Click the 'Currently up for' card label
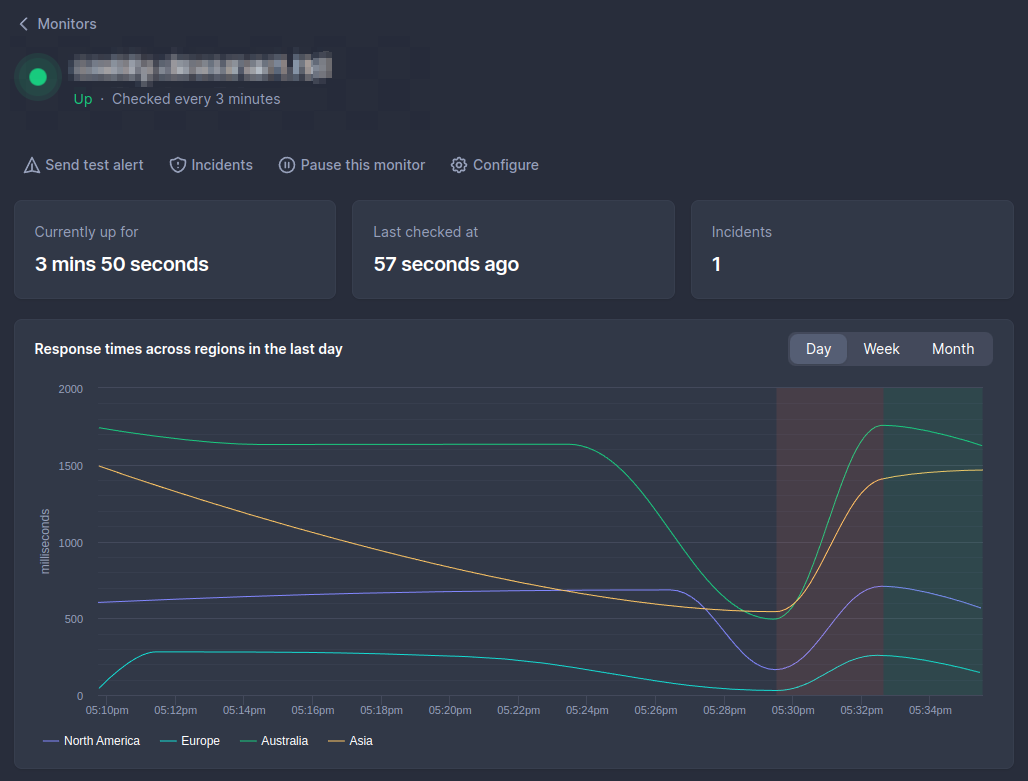The height and width of the screenshot is (781, 1028). click(87, 232)
